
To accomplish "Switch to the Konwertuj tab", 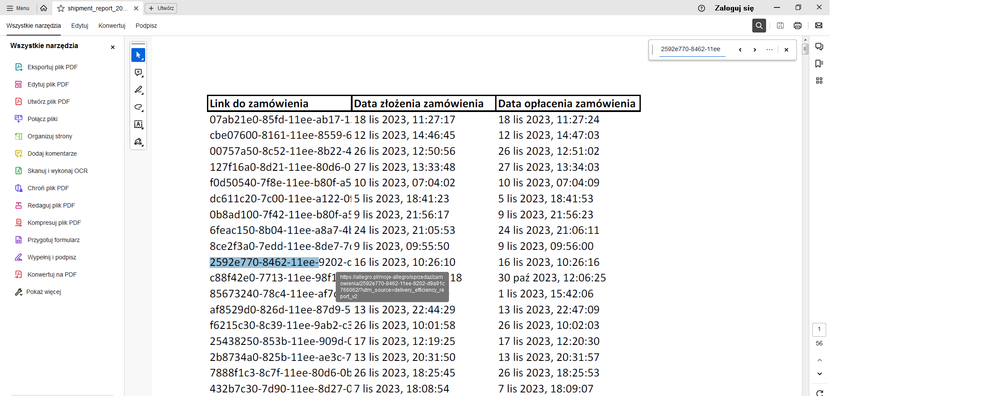I will 111,25.
